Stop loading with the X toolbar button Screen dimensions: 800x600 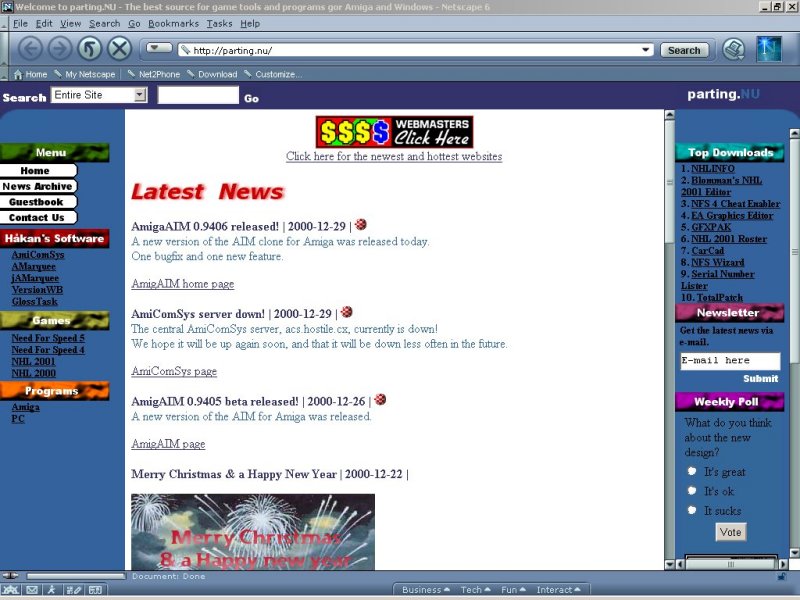pyautogui.click(x=119, y=49)
